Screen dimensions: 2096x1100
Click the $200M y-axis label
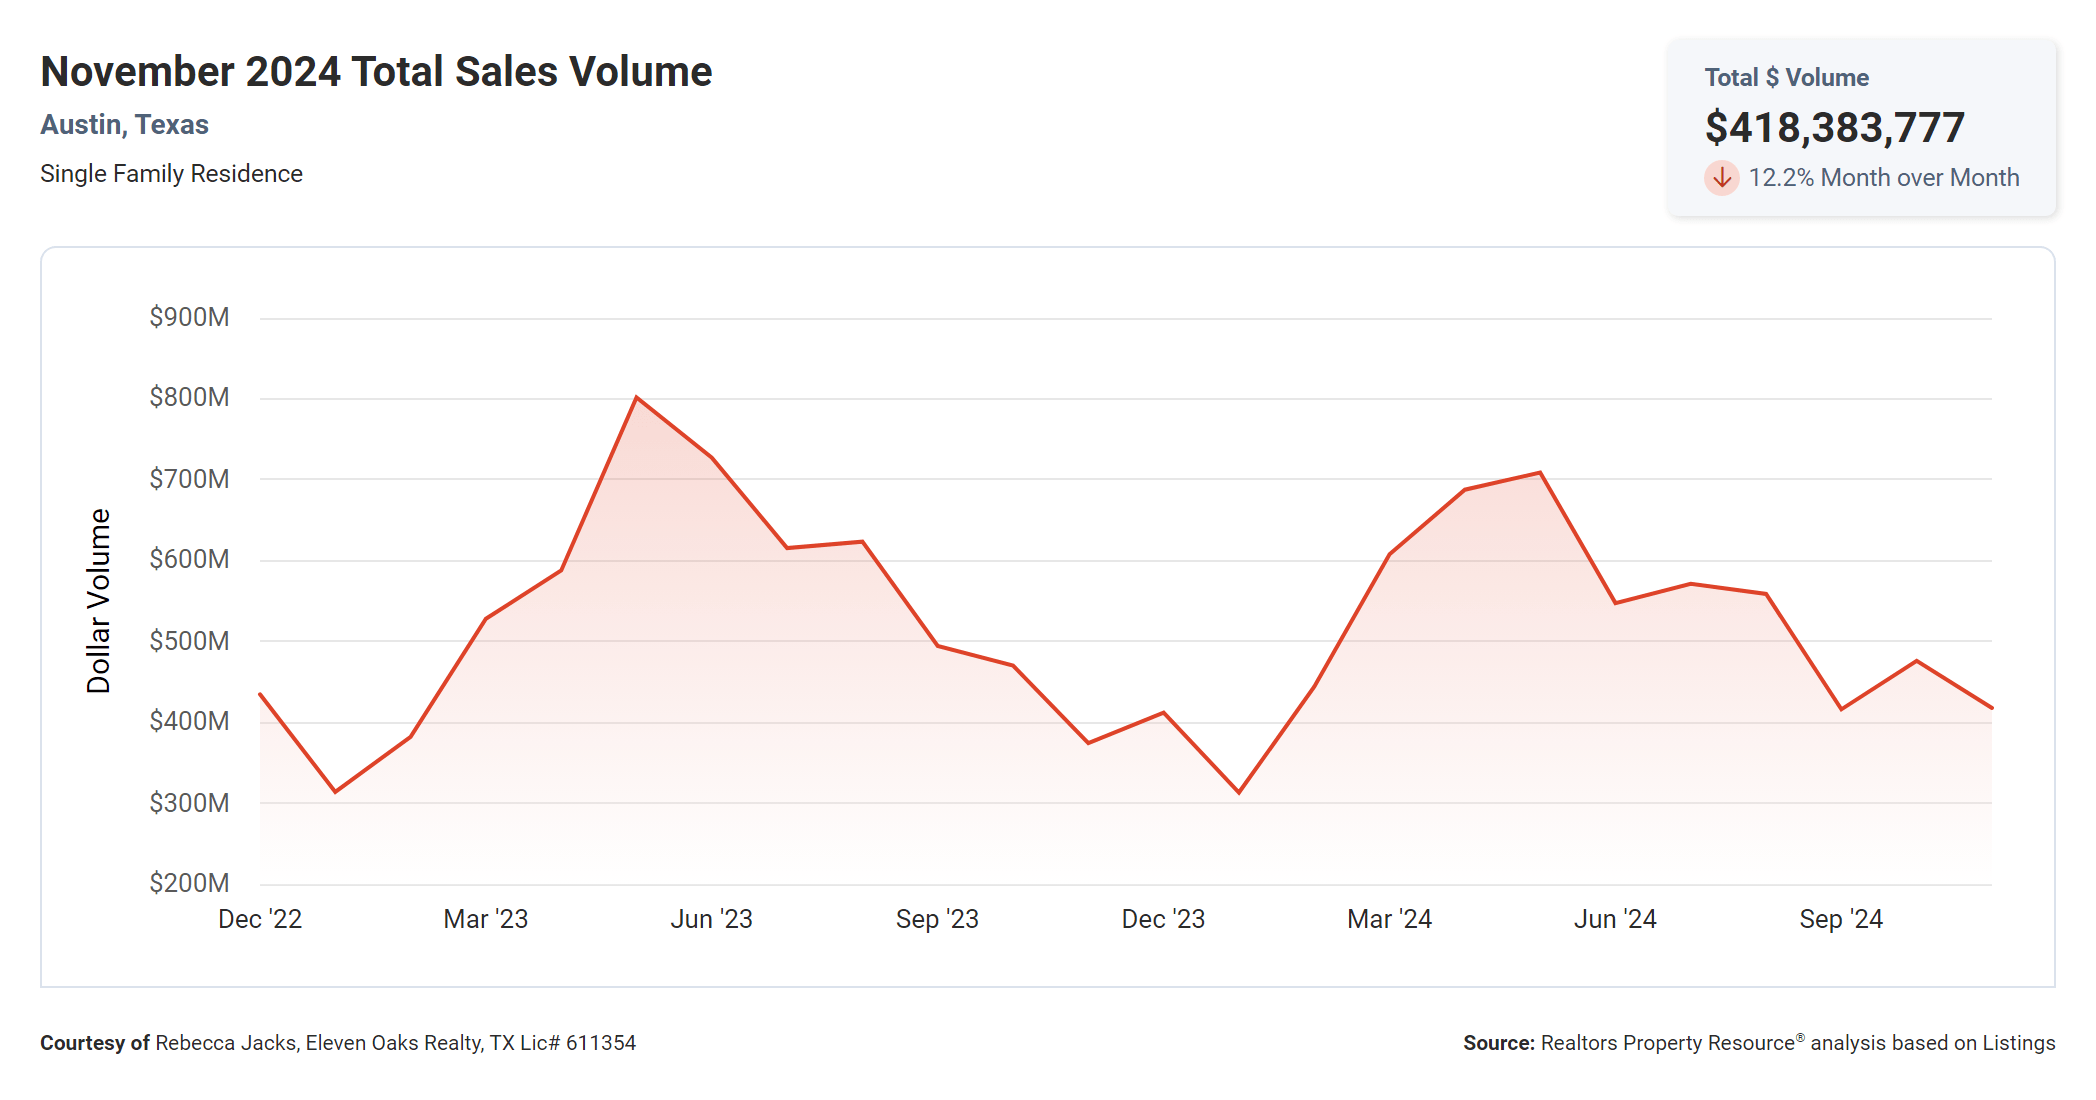click(189, 883)
